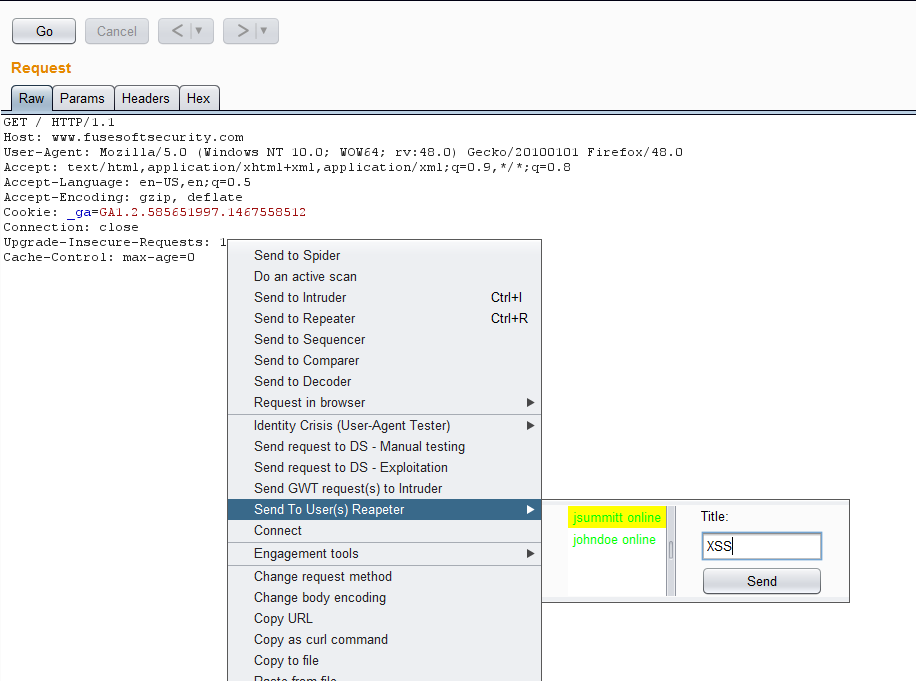Click the Title input field
Viewport: 916px width, 681px height.
[x=762, y=546]
